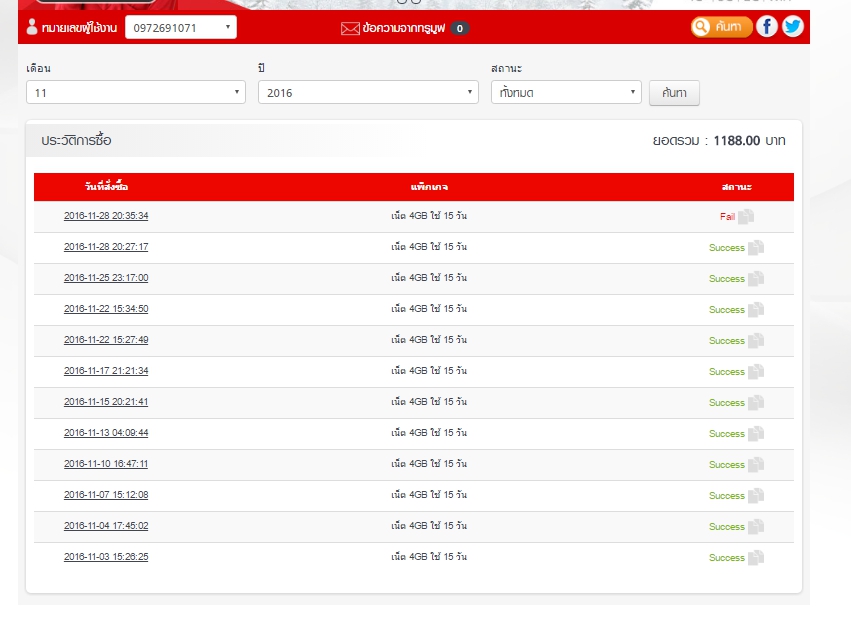This screenshot has width=851, height=620.
Task: Click document icon in the 2016-11-03 15:26:25 row
Action: pyautogui.click(x=755, y=557)
